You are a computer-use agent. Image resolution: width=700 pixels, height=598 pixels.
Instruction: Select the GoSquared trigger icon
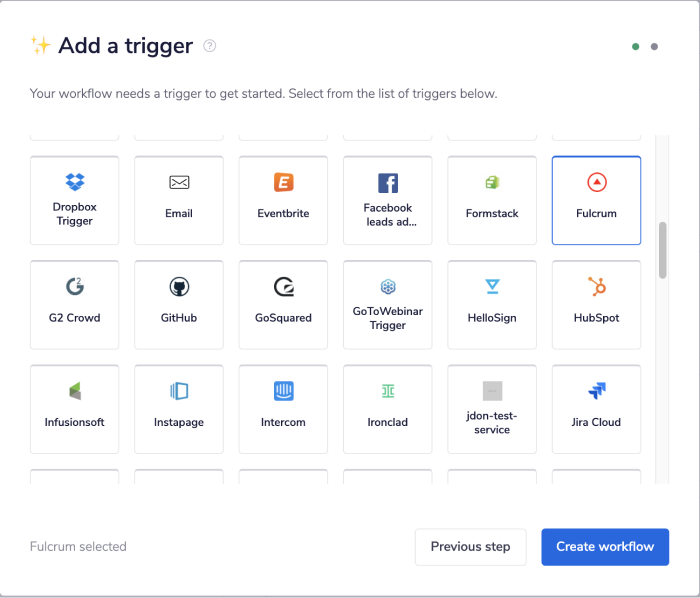pos(283,287)
